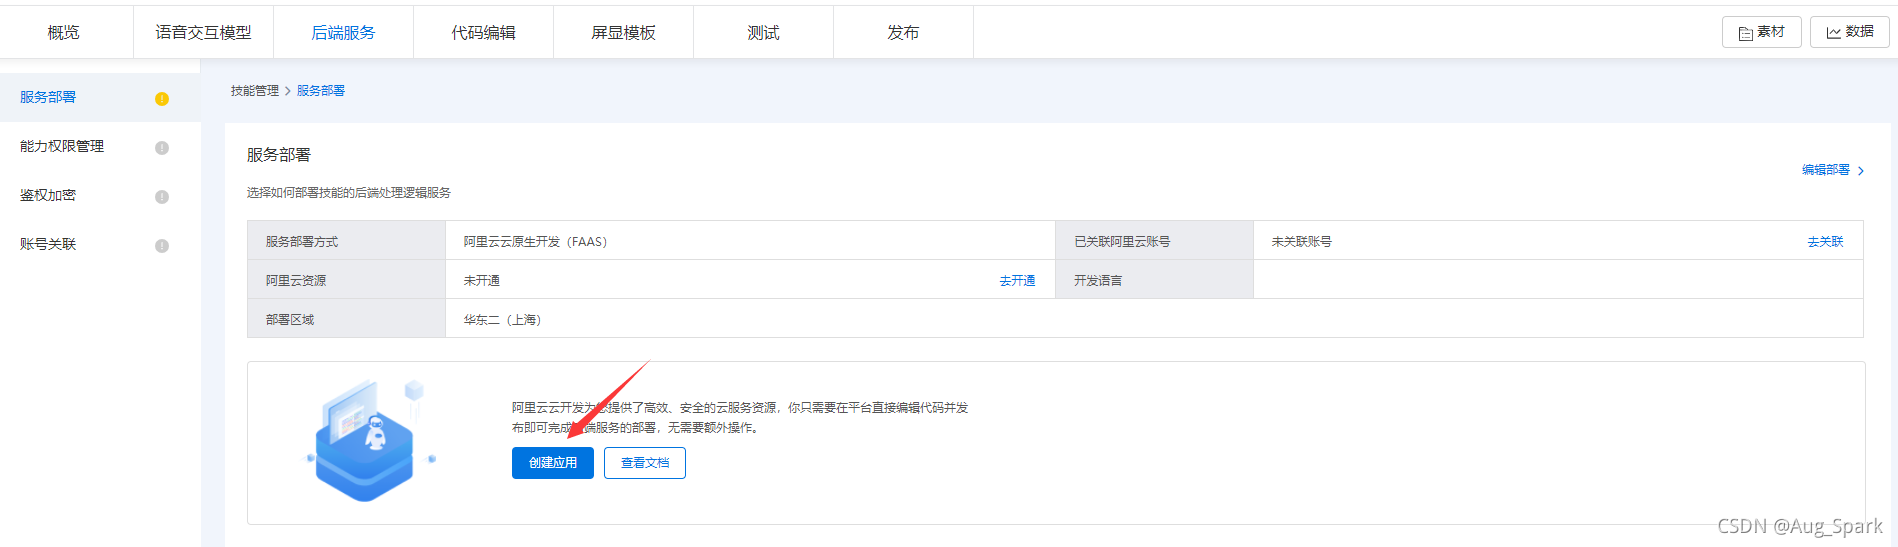This screenshot has height=547, width=1898.
Task: Click the 素材 button
Action: point(1762,32)
